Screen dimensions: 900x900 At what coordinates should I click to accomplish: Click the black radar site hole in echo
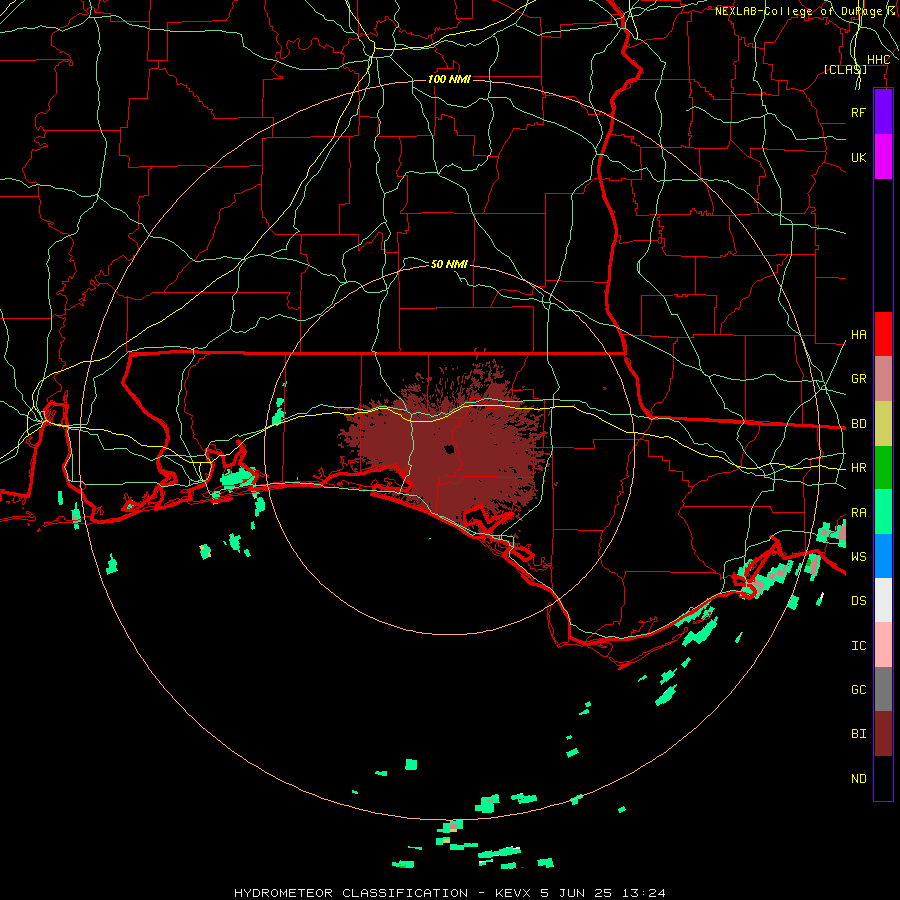[449, 449]
